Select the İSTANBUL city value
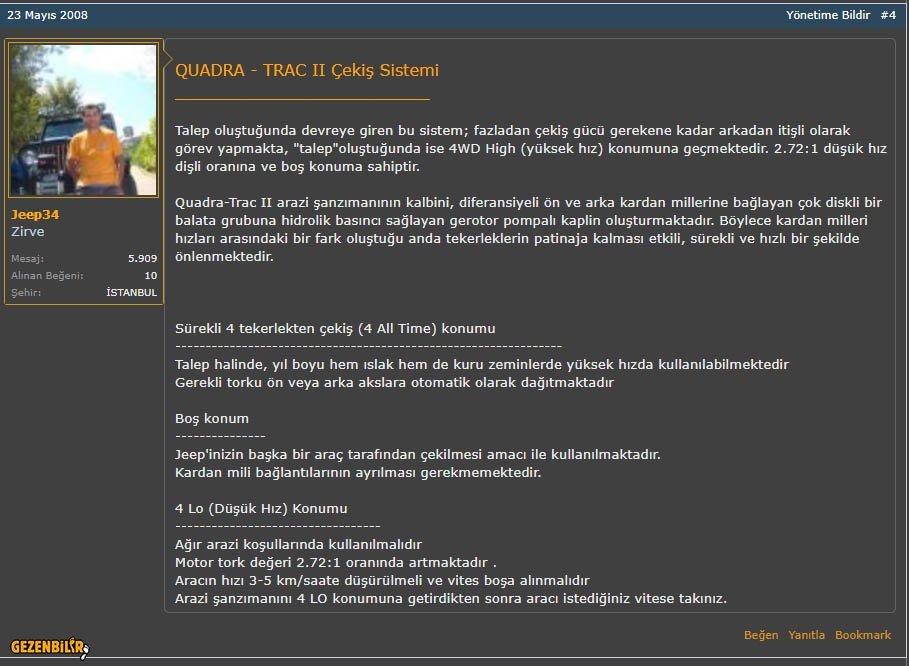 [132, 292]
